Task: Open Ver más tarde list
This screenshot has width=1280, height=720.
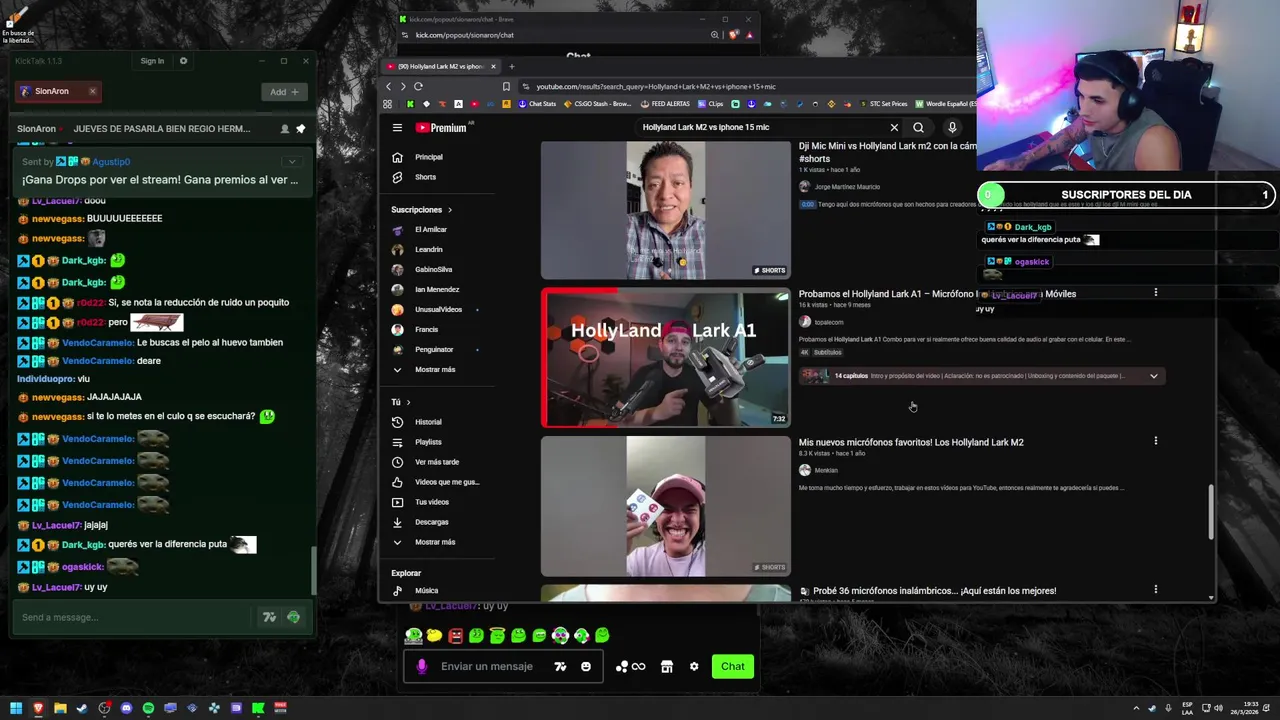Action: [x=437, y=462]
